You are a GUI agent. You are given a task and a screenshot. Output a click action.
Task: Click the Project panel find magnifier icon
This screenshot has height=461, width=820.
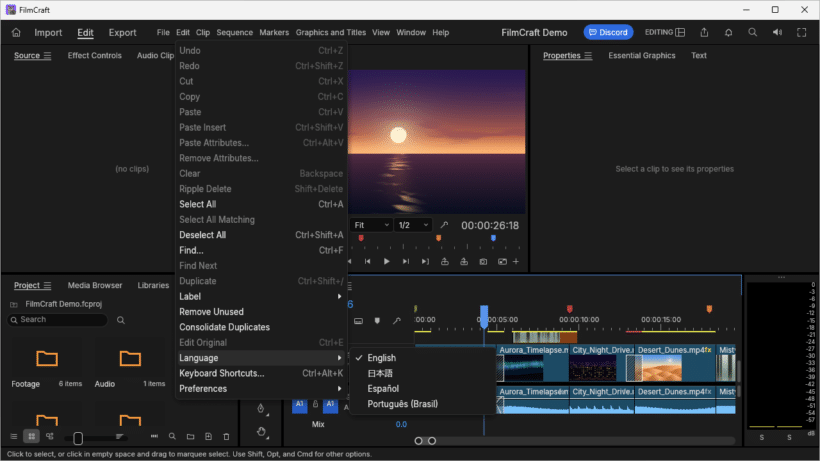172,436
